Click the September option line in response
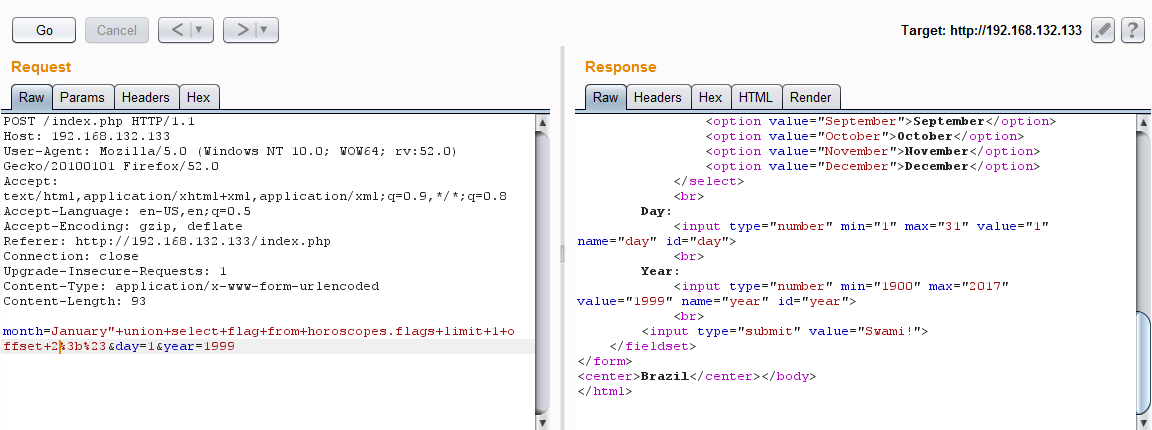This screenshot has height=430, width=1152. click(x=881, y=121)
